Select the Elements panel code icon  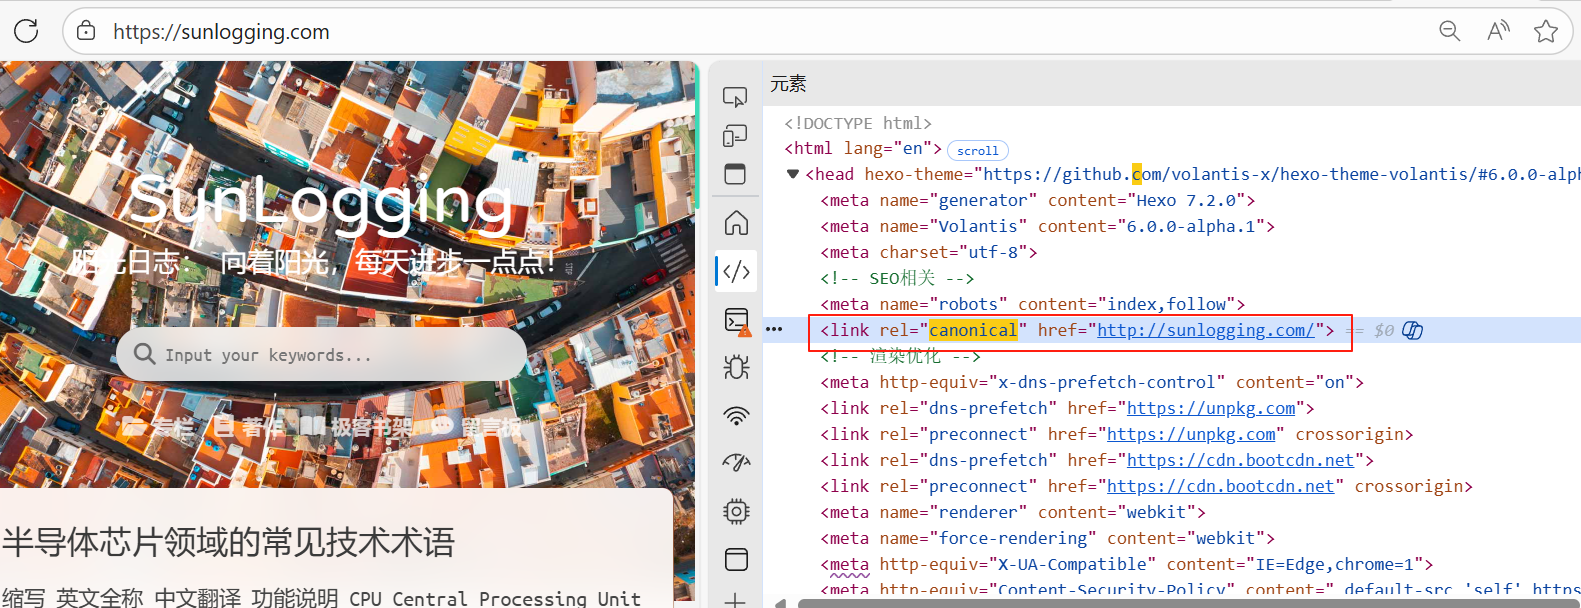736,271
